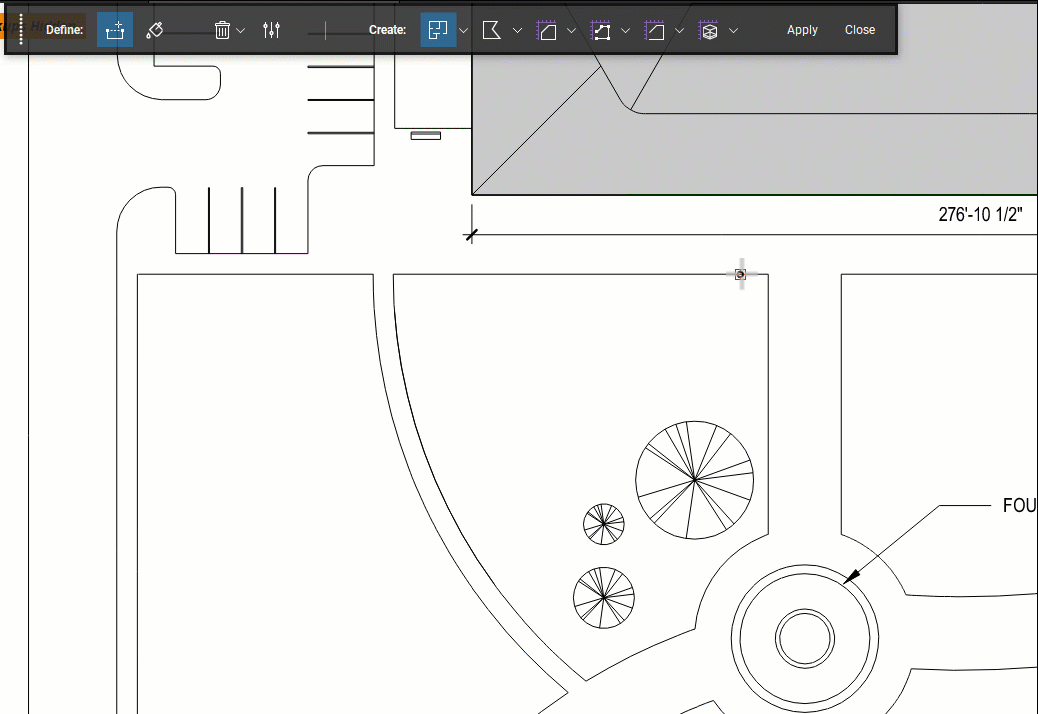The width and height of the screenshot is (1038, 714).
Task: Open dropdown arrow after the floor plan icon
Action: click(x=464, y=31)
